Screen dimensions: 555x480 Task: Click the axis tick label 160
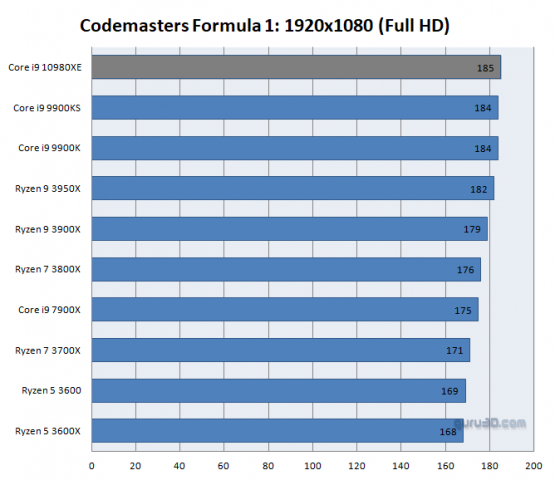coord(446,466)
